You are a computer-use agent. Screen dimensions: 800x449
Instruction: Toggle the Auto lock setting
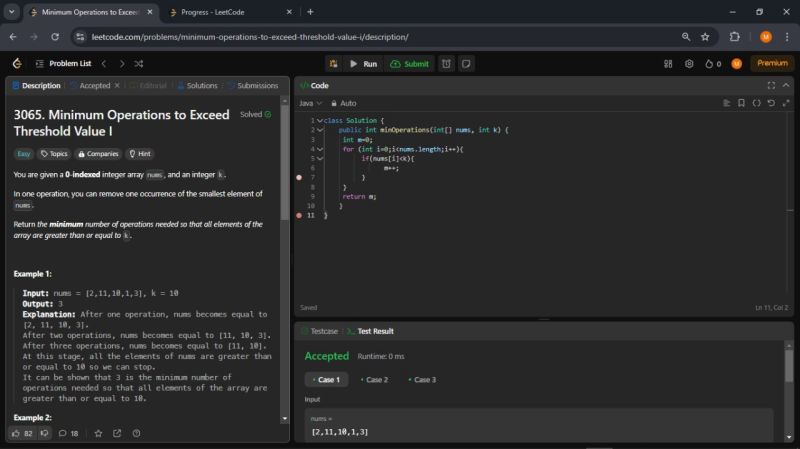click(344, 103)
